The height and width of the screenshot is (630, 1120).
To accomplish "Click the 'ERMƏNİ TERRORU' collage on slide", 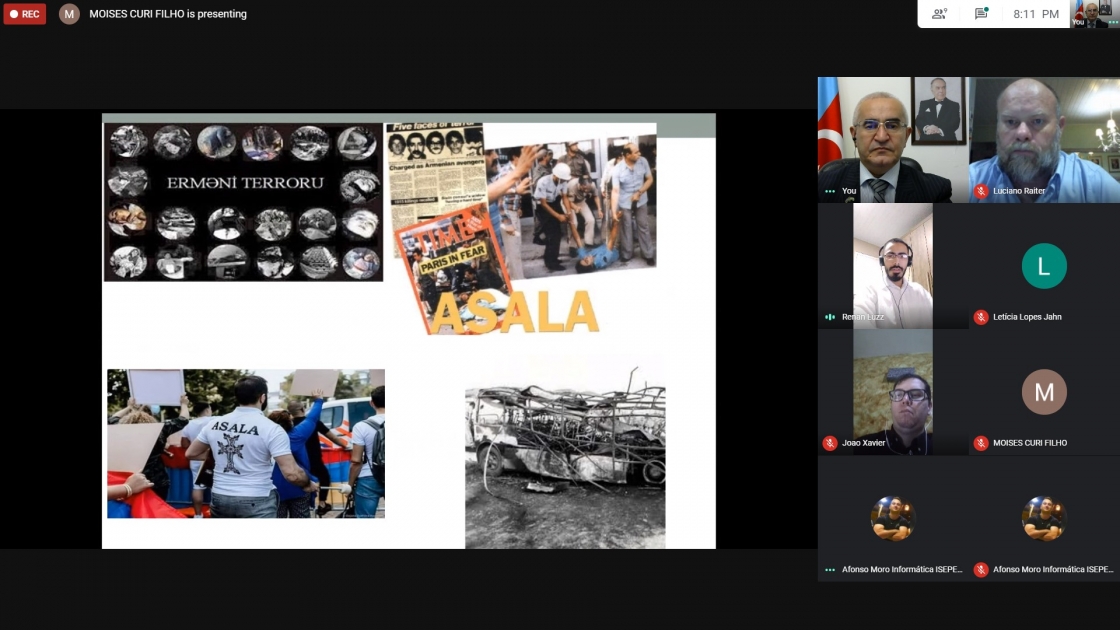I will (x=244, y=202).
